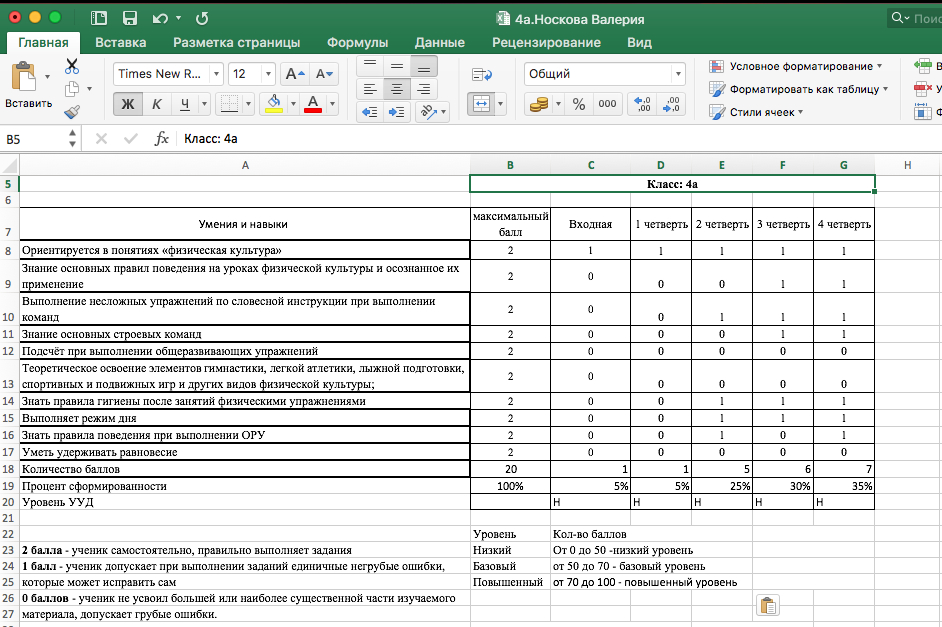
Task: Increase decimal places
Action: (642, 104)
